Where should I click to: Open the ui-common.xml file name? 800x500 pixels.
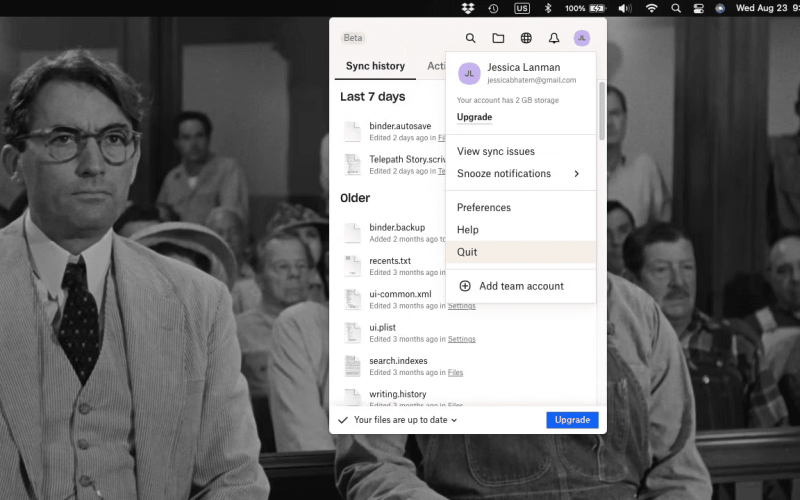pos(400,294)
